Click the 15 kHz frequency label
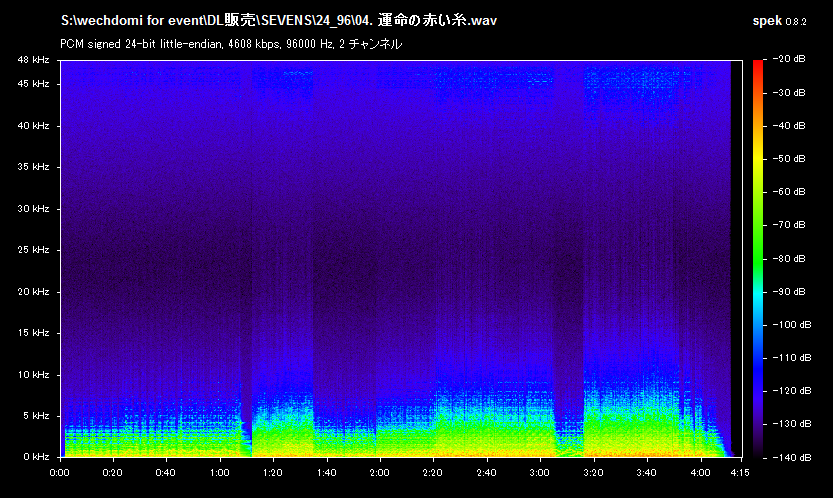833x498 pixels. tap(33, 333)
